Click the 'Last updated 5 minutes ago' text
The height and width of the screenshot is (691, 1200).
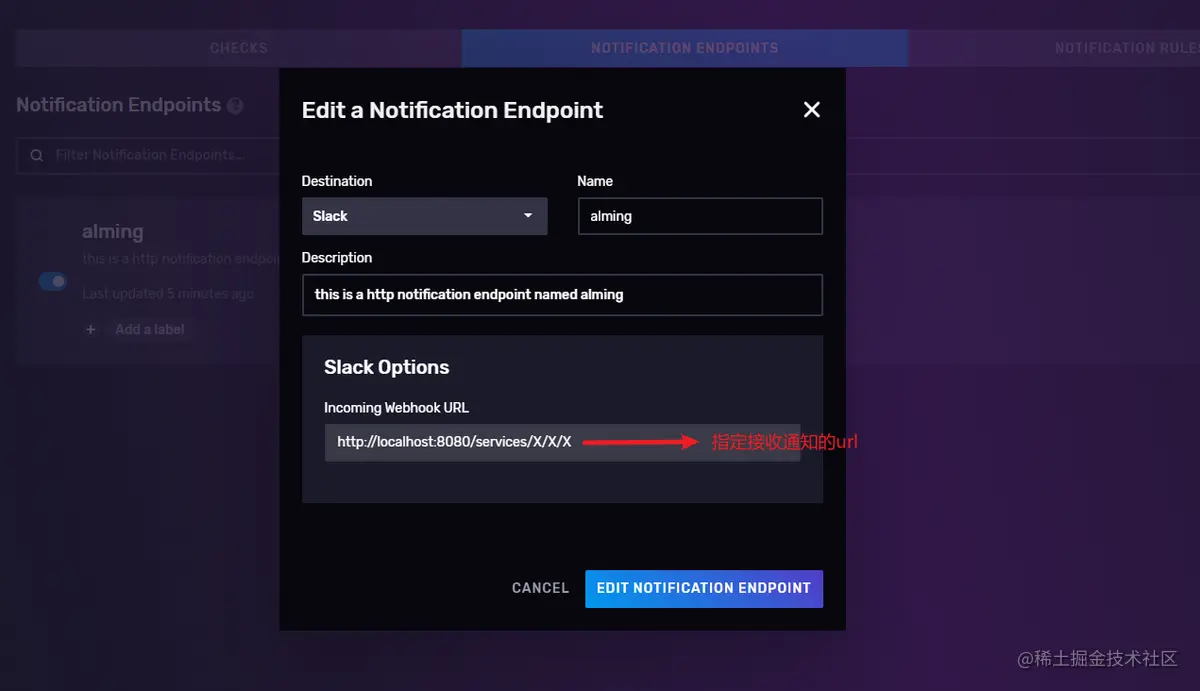(x=168, y=294)
